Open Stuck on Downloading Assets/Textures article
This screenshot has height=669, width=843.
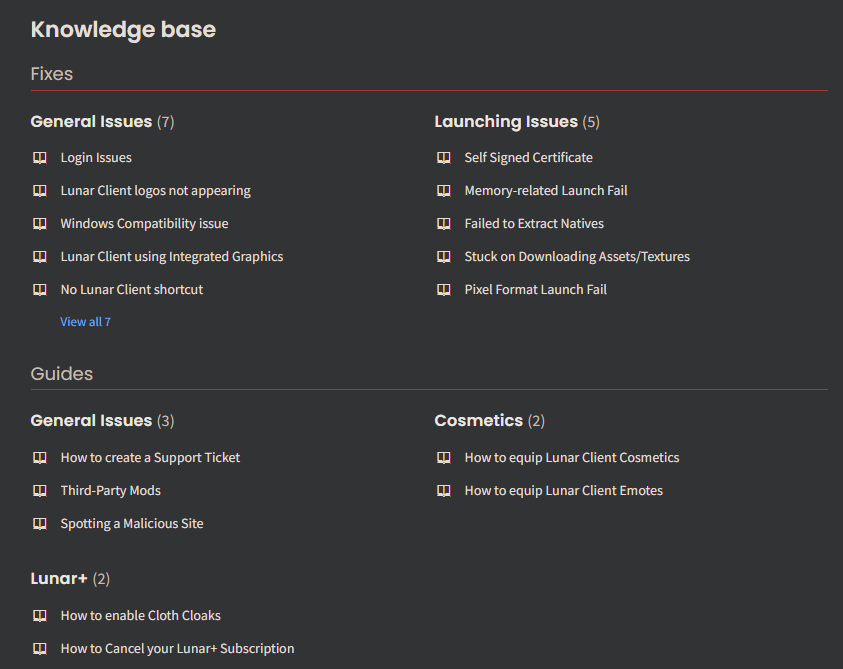pyautogui.click(x=577, y=257)
